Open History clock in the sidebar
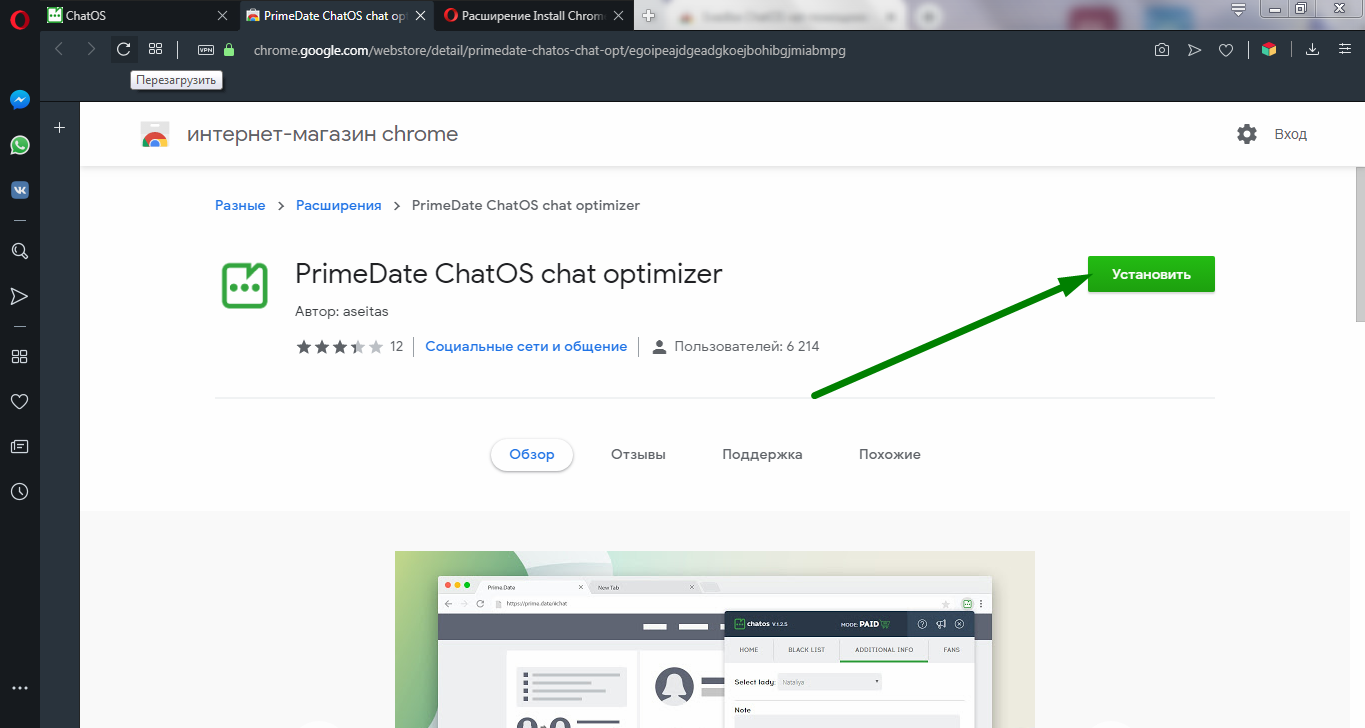Viewport: 1365px width, 728px height. click(20, 492)
